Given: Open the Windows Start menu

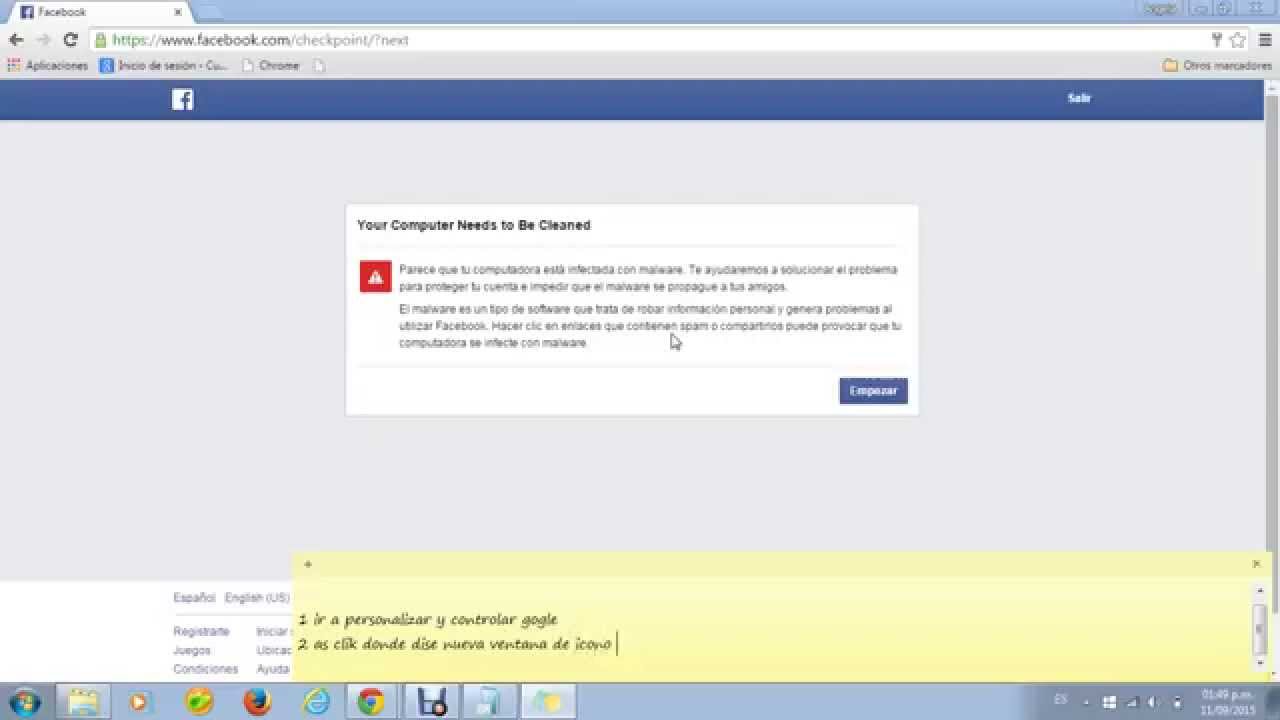Looking at the screenshot, I should click(24, 702).
